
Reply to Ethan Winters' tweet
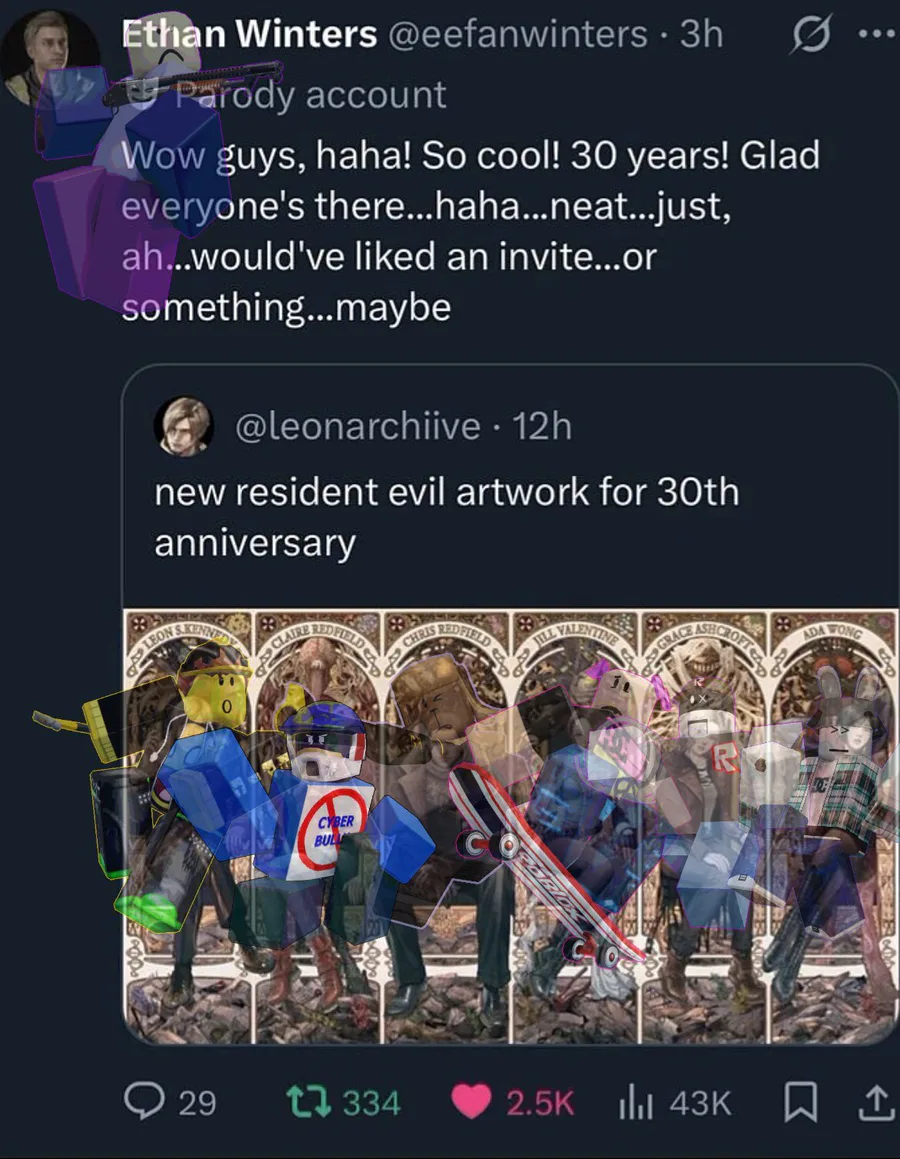[143, 1101]
